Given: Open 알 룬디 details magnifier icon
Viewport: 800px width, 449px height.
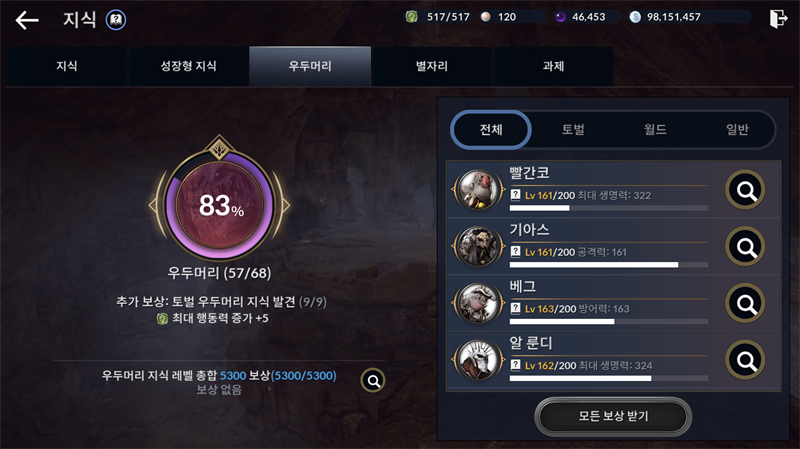Looking at the screenshot, I should point(745,360).
